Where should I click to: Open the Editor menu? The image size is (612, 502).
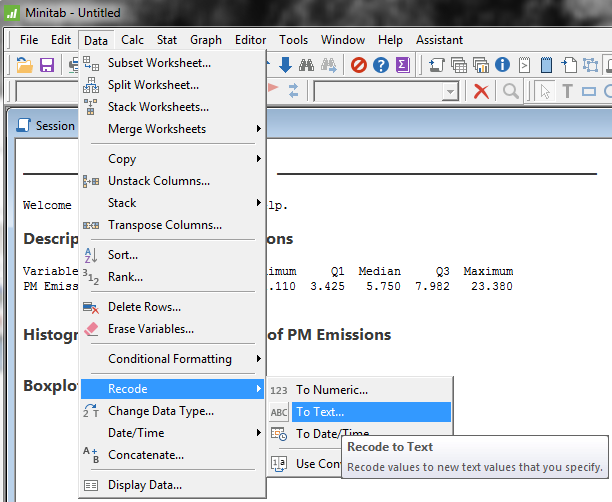point(250,40)
